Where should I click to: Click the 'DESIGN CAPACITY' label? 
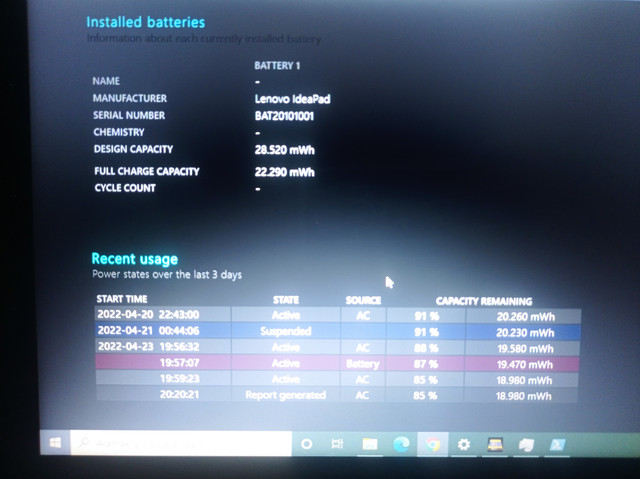(133, 149)
